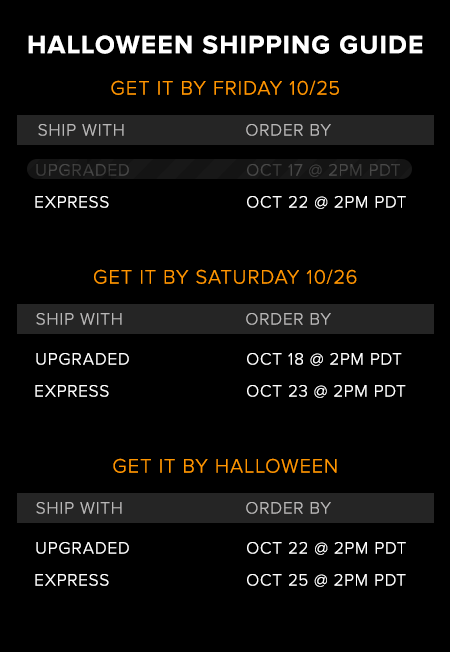450x652 pixels.
Task: Click Ship With header in Friday table
Action: click(81, 130)
